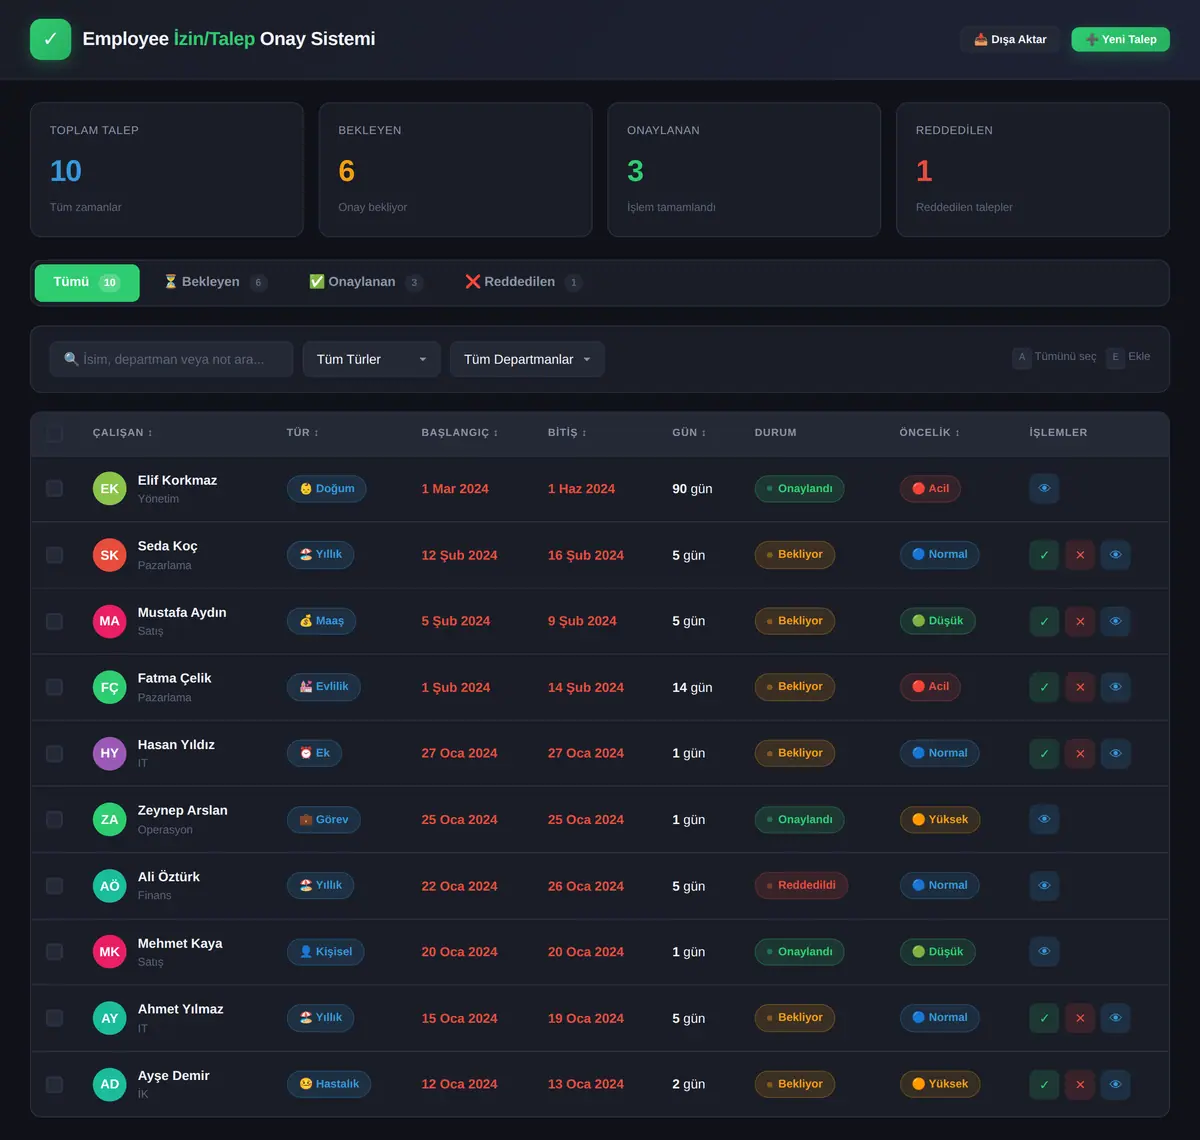1200x1140 pixels.
Task: Approve Fatma Çelik's leave request
Action: tap(1044, 687)
